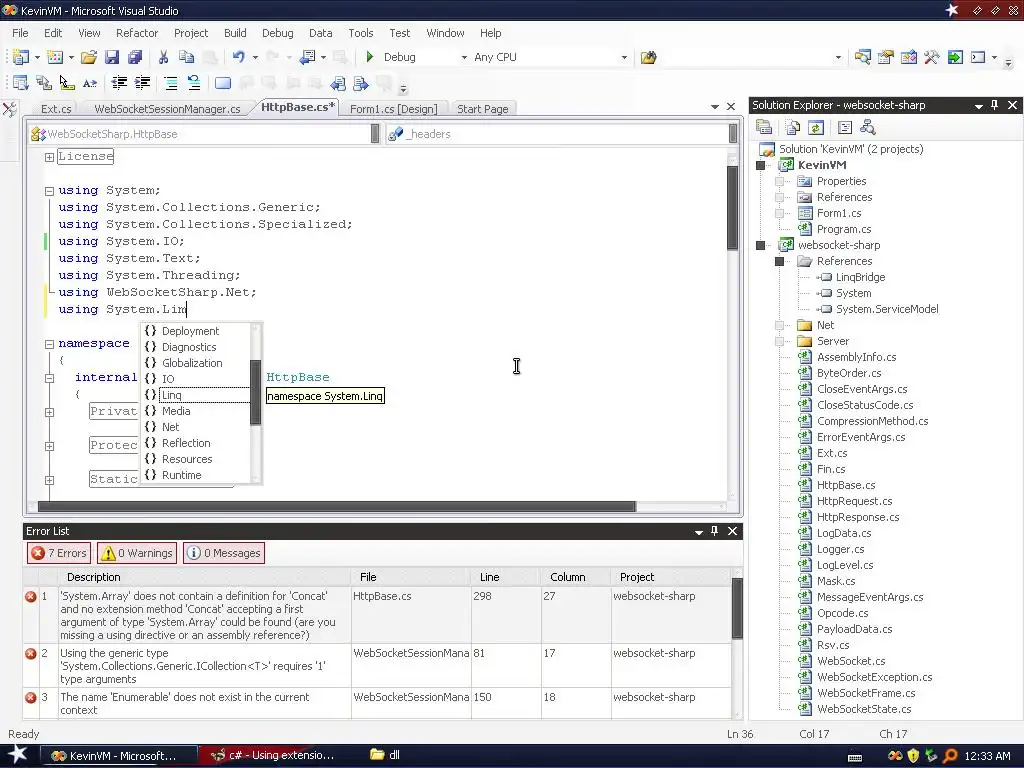Toggle the 0 Messages filter button
The height and width of the screenshot is (768, 1024).
[x=224, y=553]
